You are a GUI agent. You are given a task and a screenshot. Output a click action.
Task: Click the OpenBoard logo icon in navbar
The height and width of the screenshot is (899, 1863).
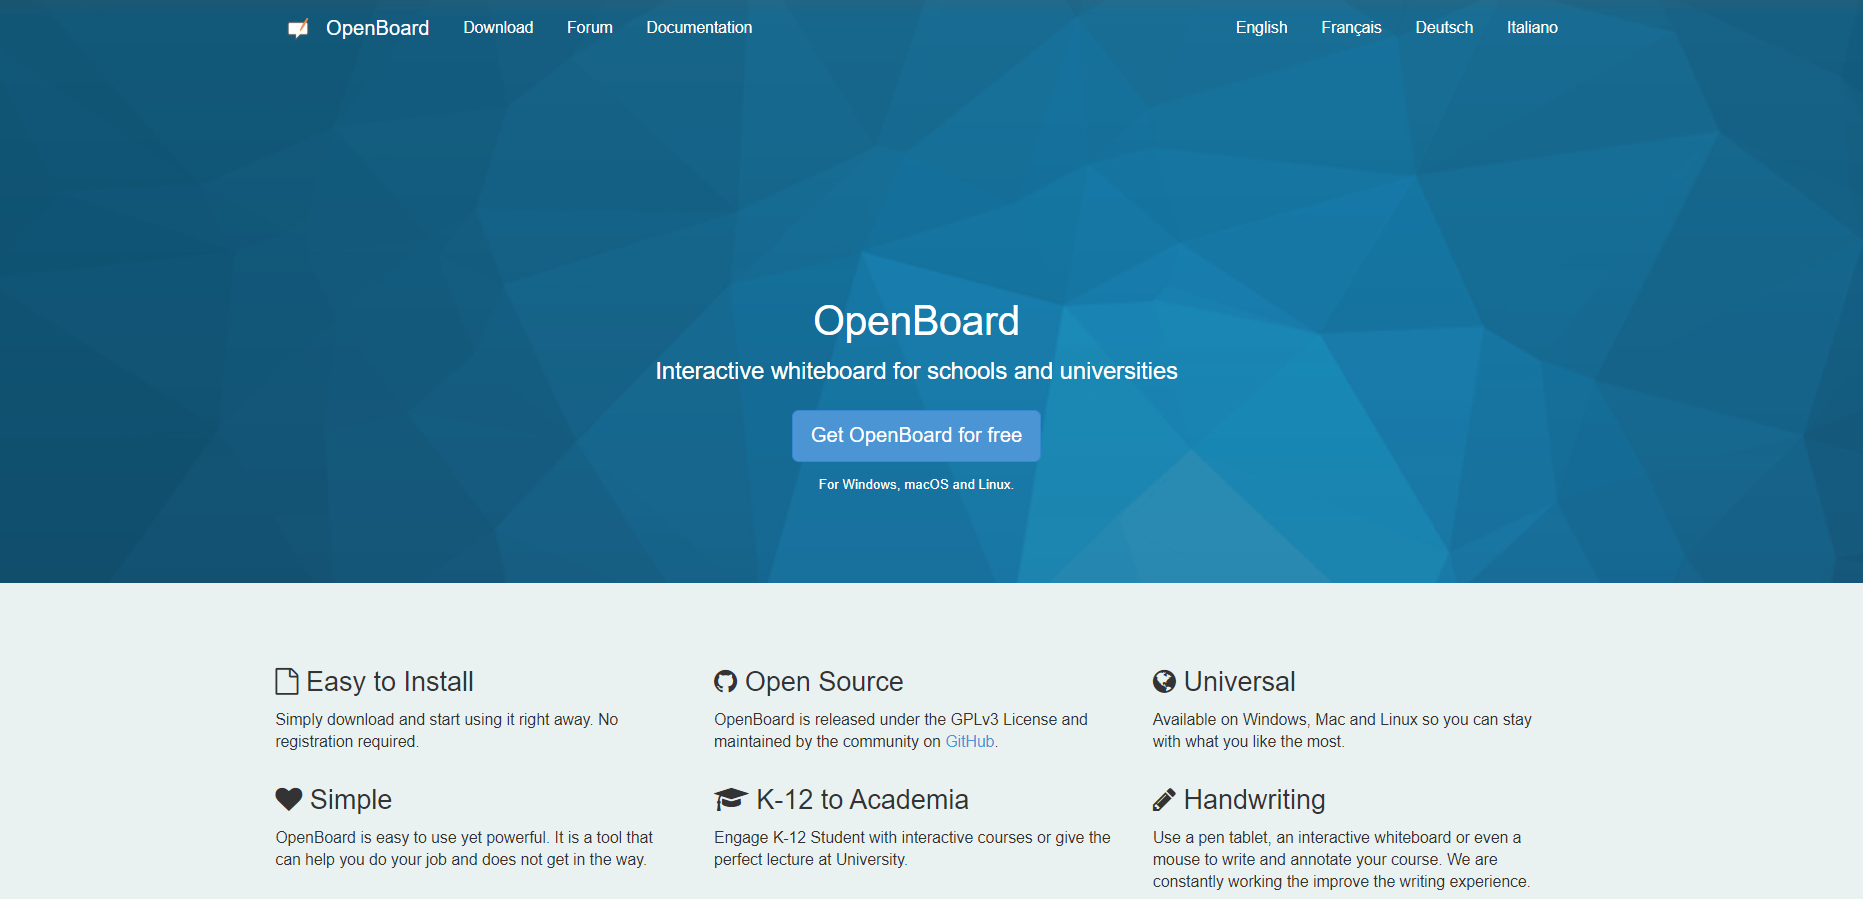click(x=298, y=28)
